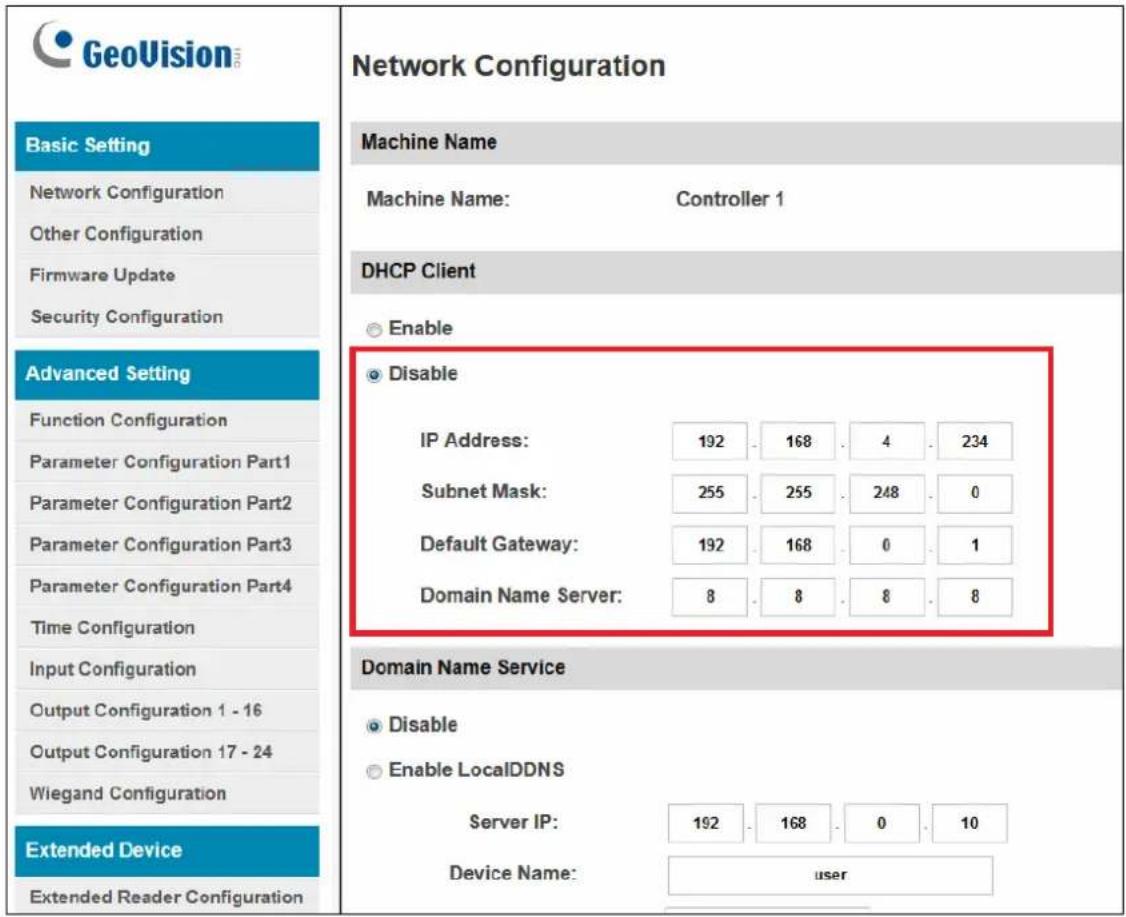Screen dimensions: 1126x917
Task: Click Domain Name Server first octet field
Action: [x=709, y=597]
